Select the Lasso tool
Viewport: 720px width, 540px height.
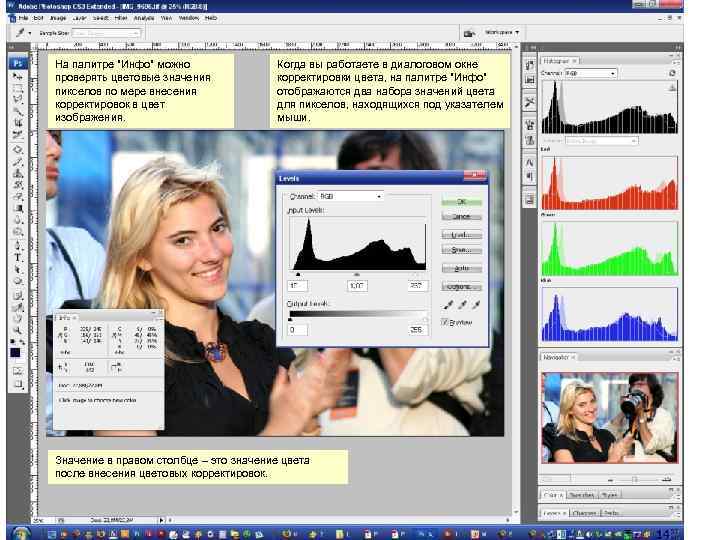[x=17, y=98]
